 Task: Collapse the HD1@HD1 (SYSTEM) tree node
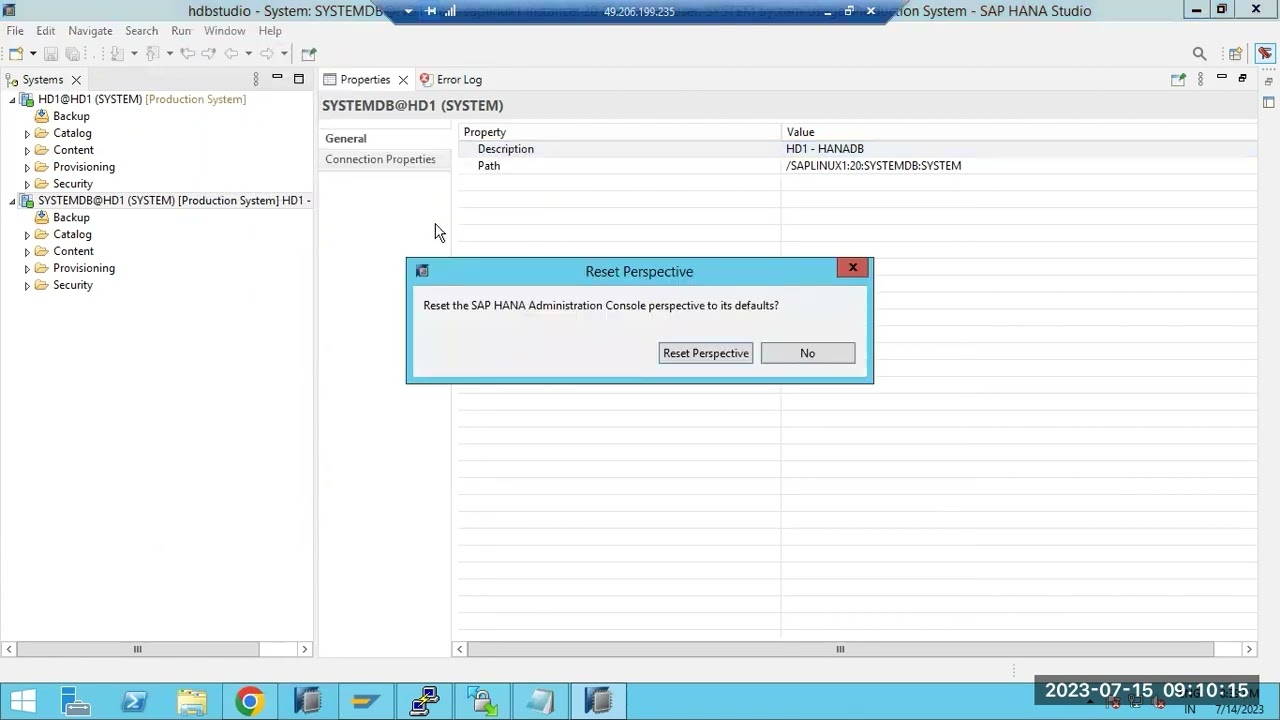tap(12, 100)
